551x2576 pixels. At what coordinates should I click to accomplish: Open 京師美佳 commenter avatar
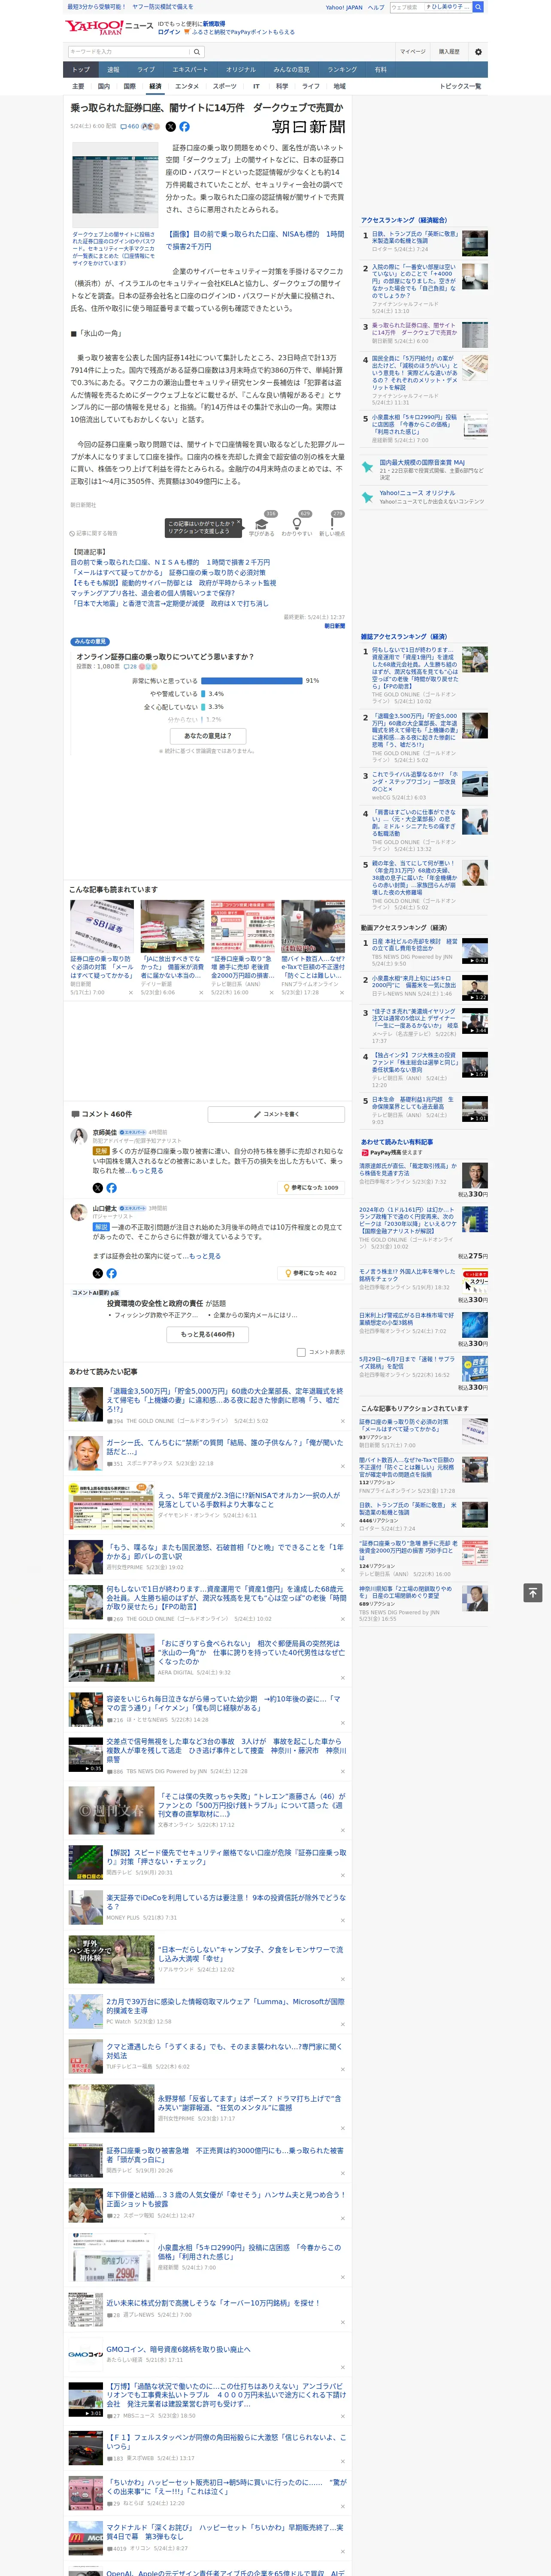pyautogui.click(x=78, y=1136)
